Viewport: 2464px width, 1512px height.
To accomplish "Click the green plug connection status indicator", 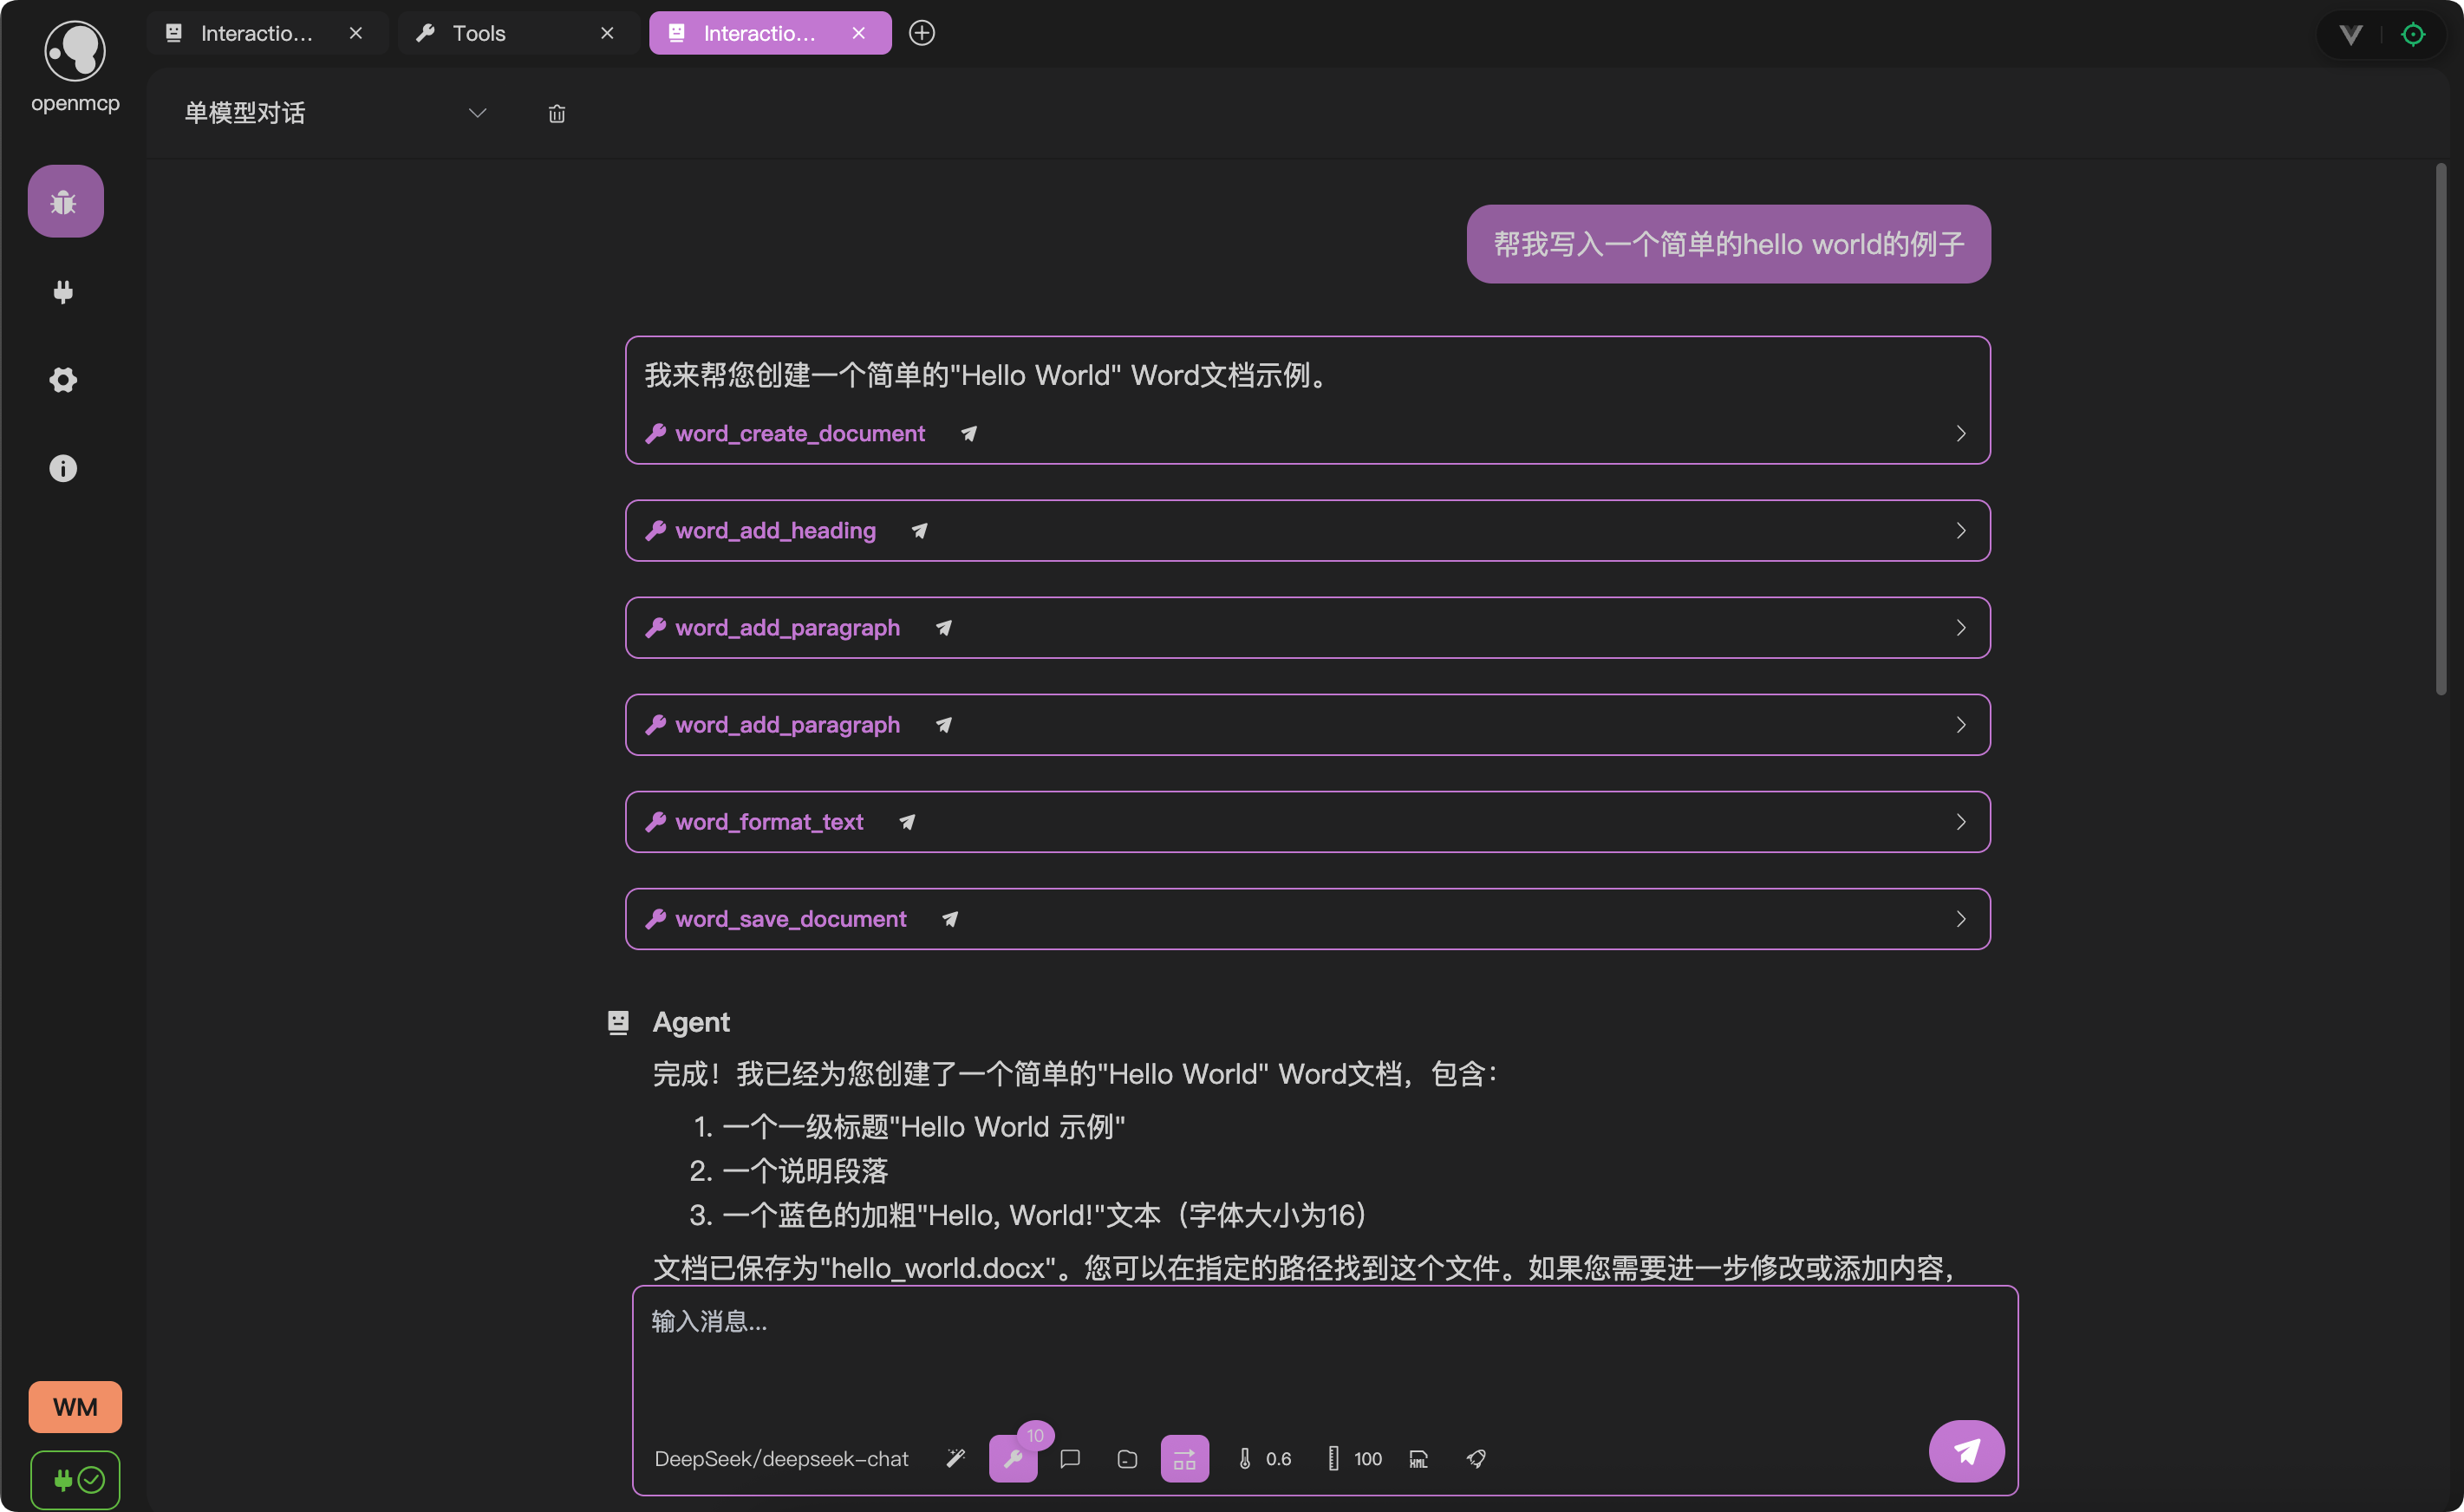I will pos(75,1479).
